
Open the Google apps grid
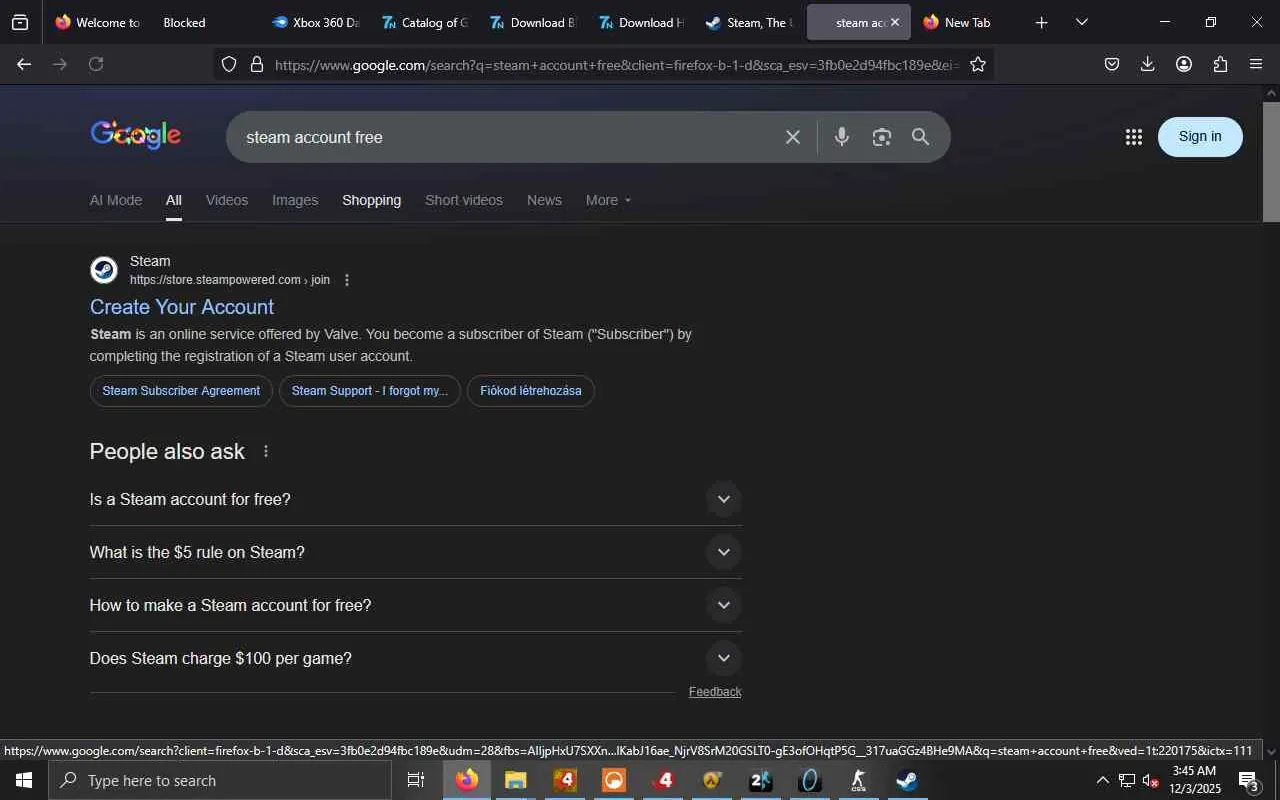pos(1133,137)
